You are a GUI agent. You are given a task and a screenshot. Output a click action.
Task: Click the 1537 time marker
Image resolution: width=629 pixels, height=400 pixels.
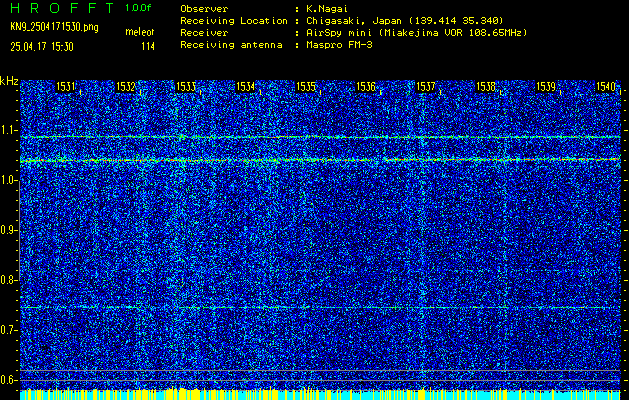(x=426, y=87)
